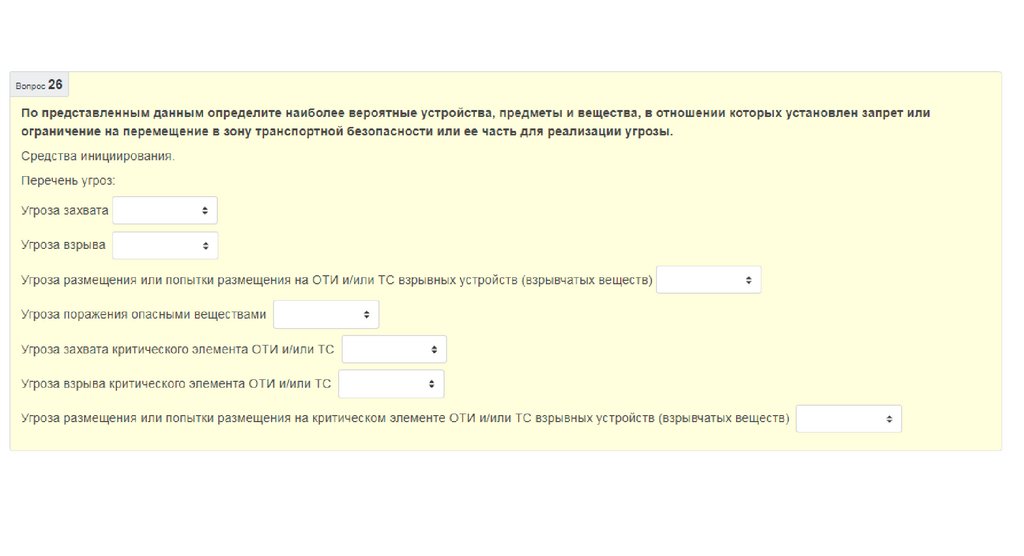Click the arrow icon in 'Угроза взрыва' select
Image resolution: width=1024 pixels, height=556 pixels.
tap(204, 246)
